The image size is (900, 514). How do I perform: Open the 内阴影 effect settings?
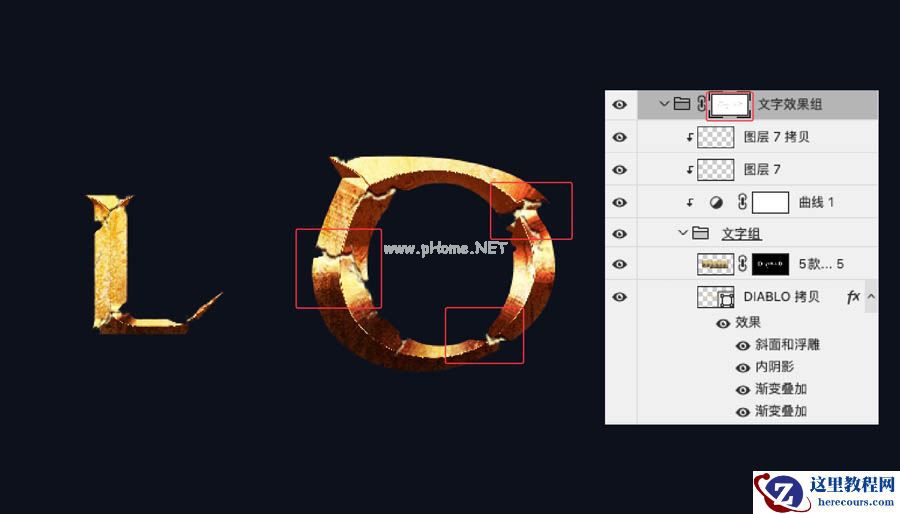click(x=774, y=367)
